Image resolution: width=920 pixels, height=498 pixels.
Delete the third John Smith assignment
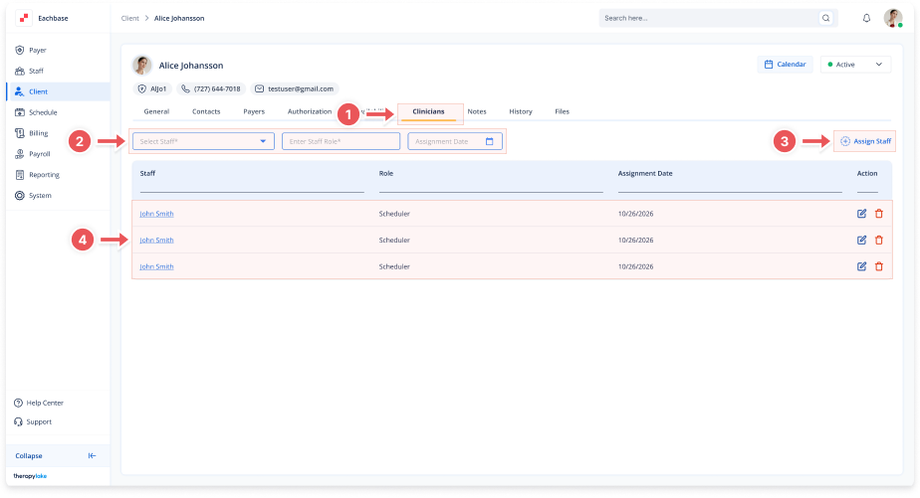point(879,266)
